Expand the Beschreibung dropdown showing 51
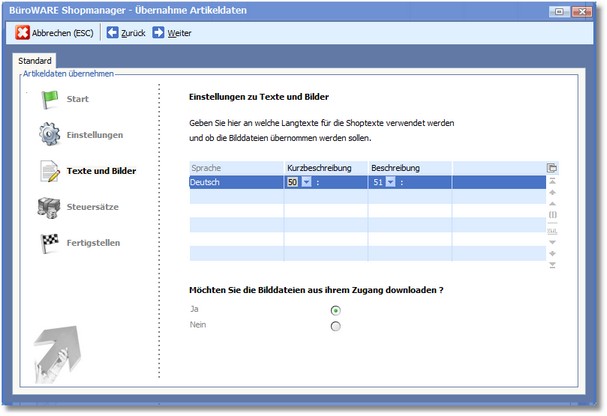Viewport: 607px width, 416px height. (389, 182)
